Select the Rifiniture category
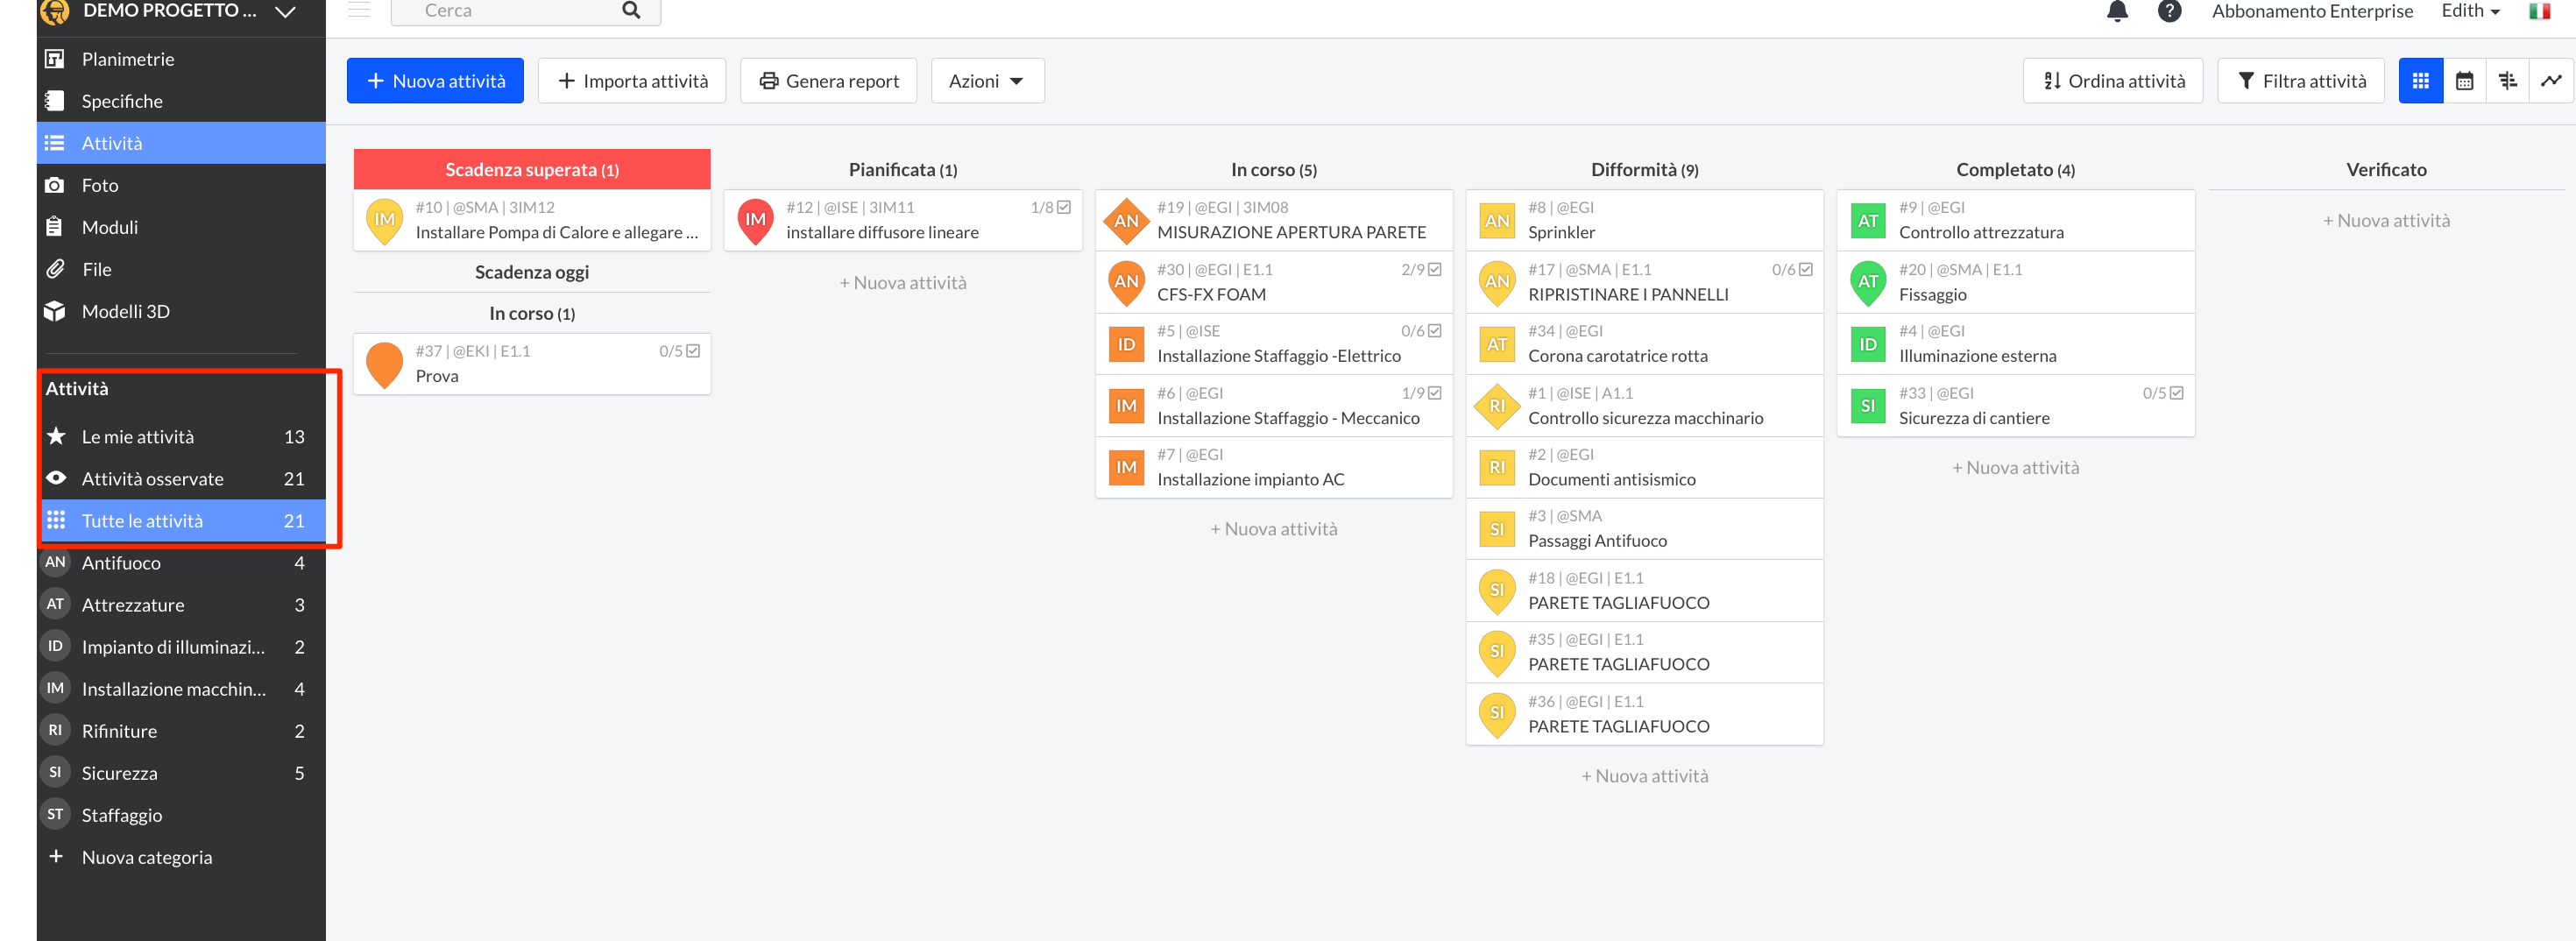 click(181, 730)
